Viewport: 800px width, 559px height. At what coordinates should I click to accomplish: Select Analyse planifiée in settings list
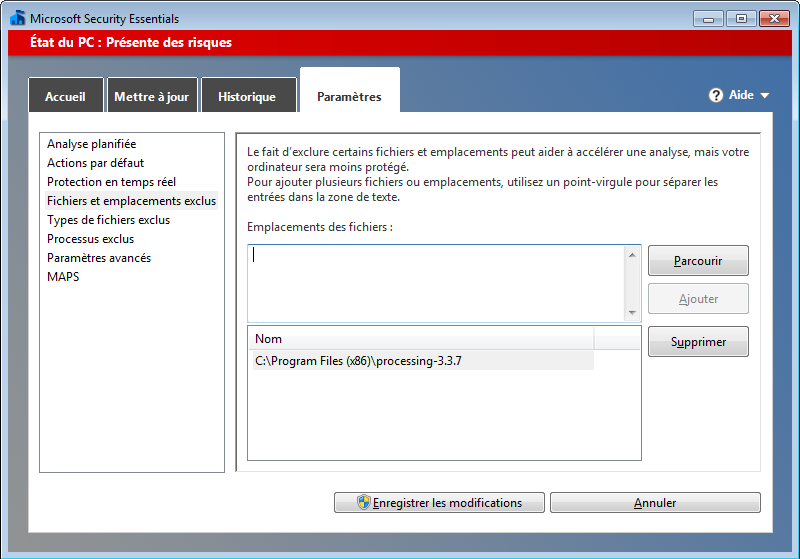(92, 144)
